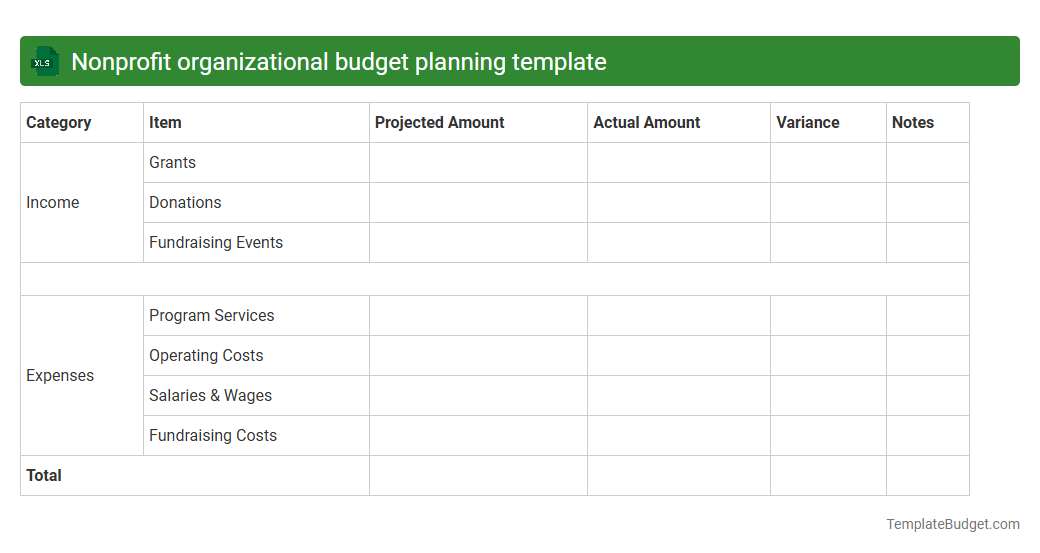Click Notes cell for Grants

[928, 162]
